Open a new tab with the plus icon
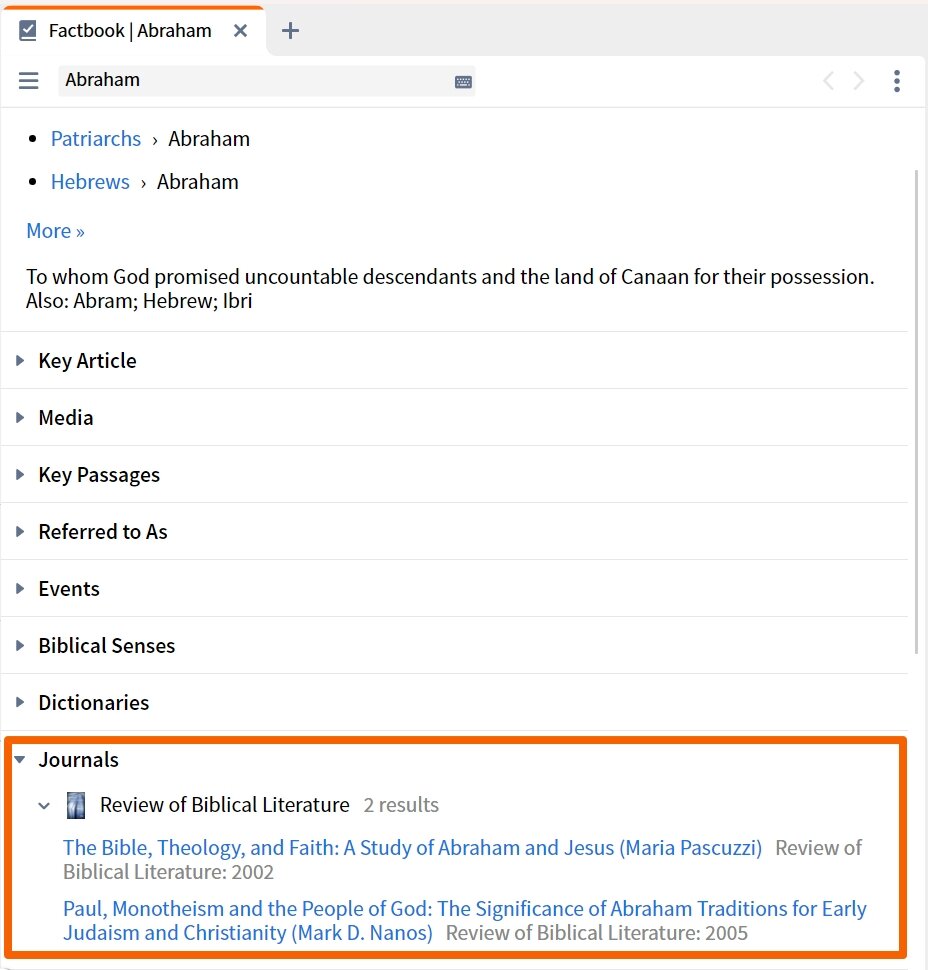 coord(290,31)
